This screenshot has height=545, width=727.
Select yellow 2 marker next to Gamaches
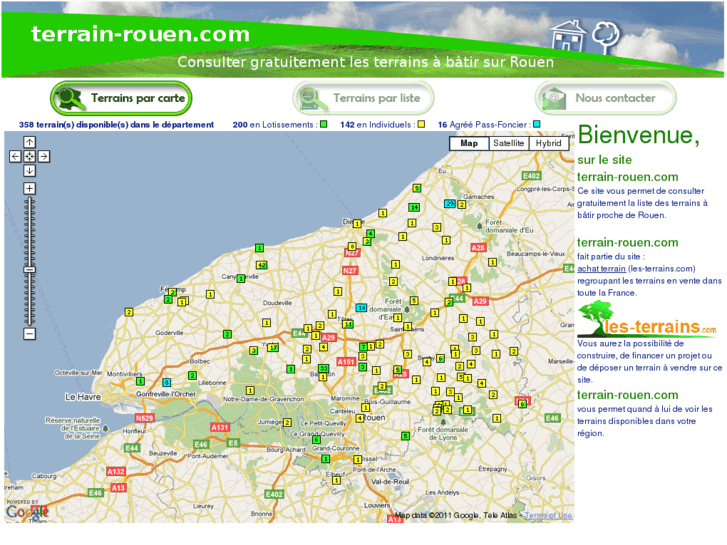point(462,205)
